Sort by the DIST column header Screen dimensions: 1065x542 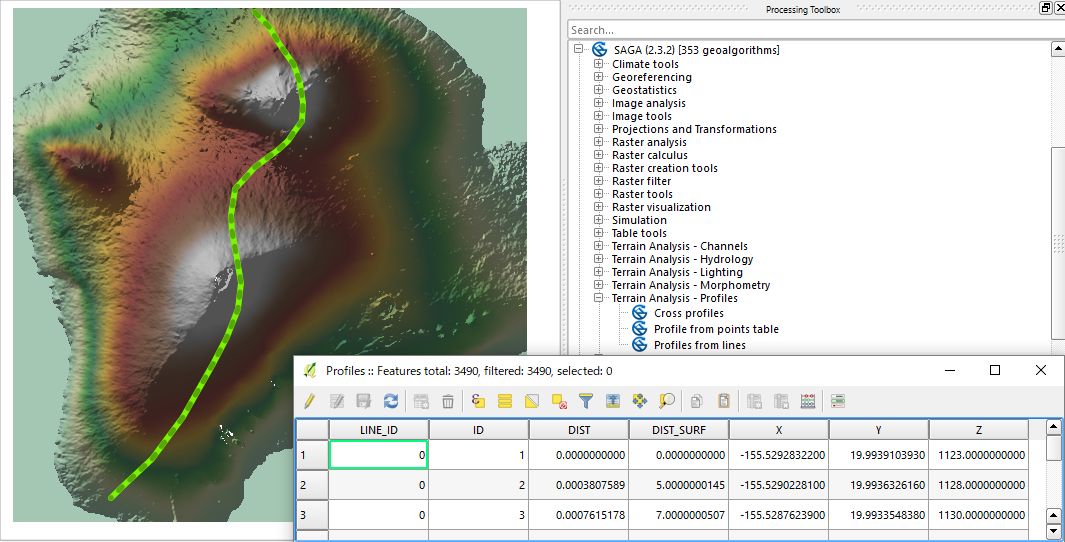(x=579, y=430)
